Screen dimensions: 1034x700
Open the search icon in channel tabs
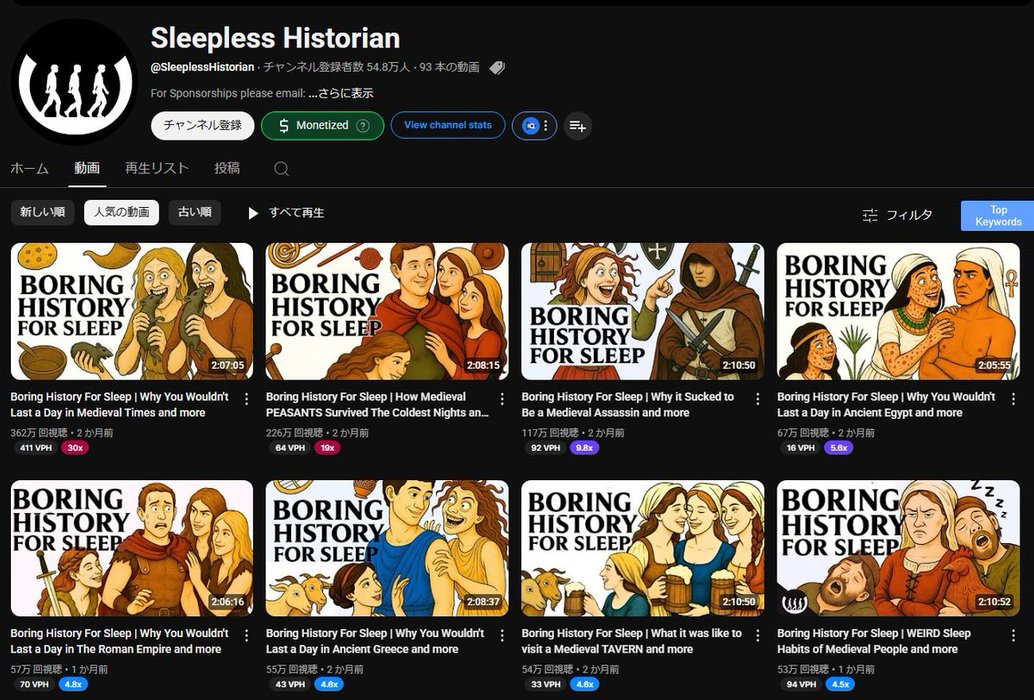tap(281, 169)
